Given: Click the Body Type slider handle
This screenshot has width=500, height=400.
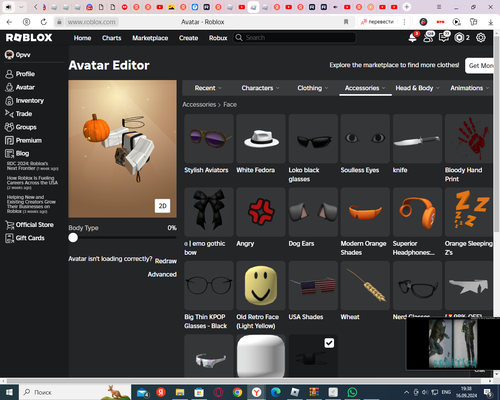Looking at the screenshot, I should click(x=73, y=238).
